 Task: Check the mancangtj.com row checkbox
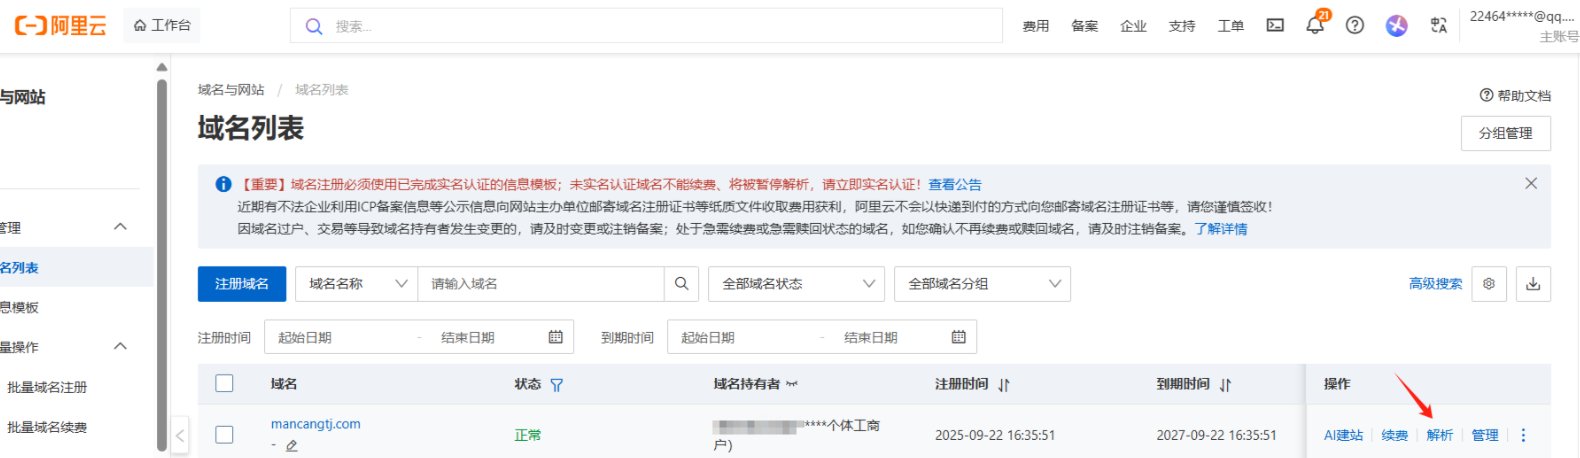click(x=225, y=435)
